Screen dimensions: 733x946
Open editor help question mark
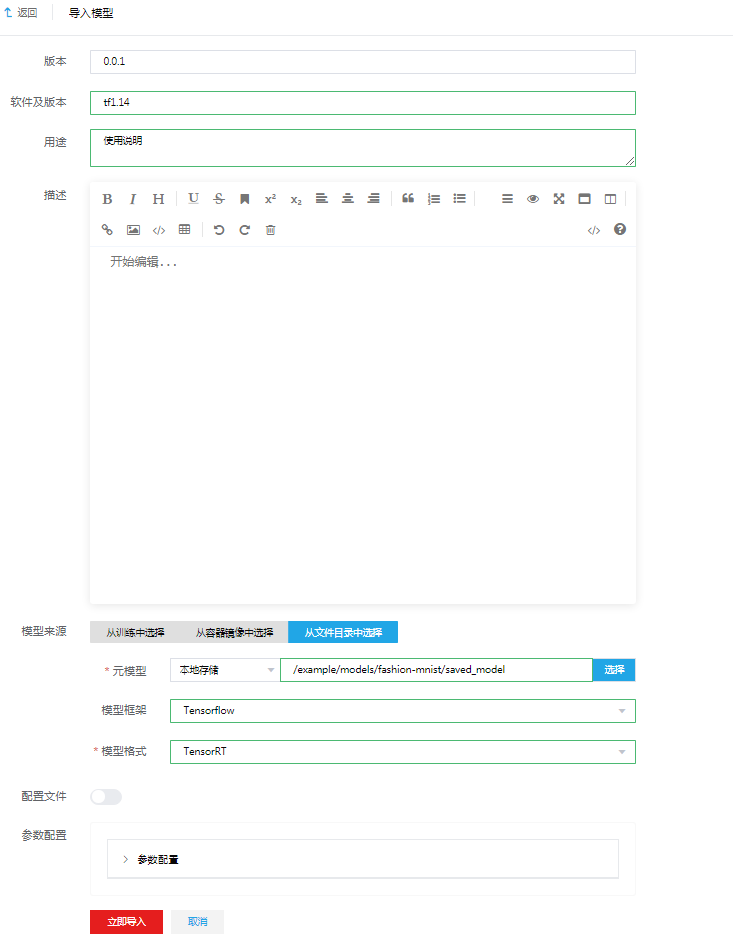point(620,229)
